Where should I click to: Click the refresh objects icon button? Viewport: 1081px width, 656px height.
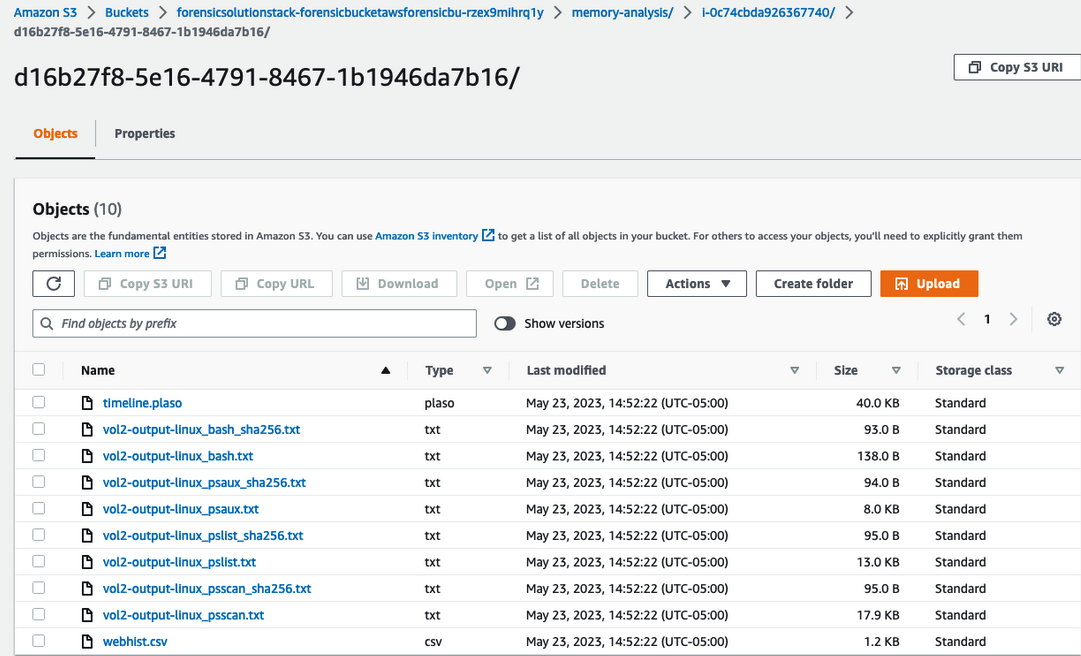[x=54, y=283]
